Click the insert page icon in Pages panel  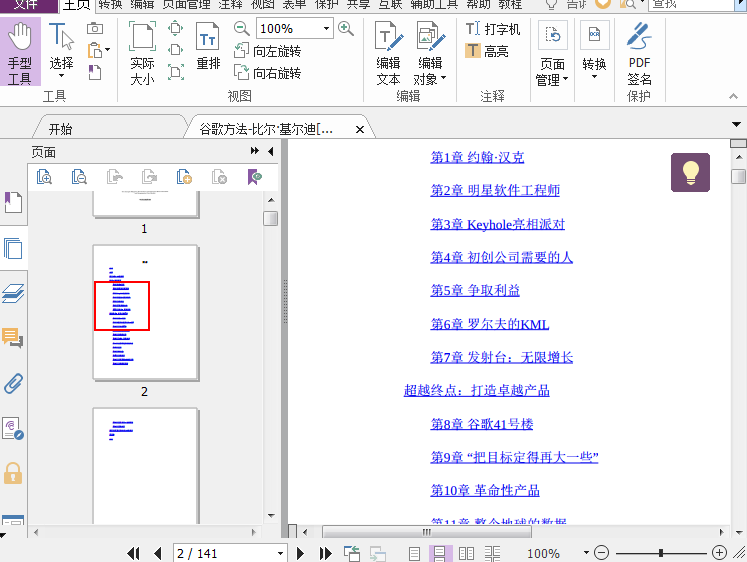(184, 177)
